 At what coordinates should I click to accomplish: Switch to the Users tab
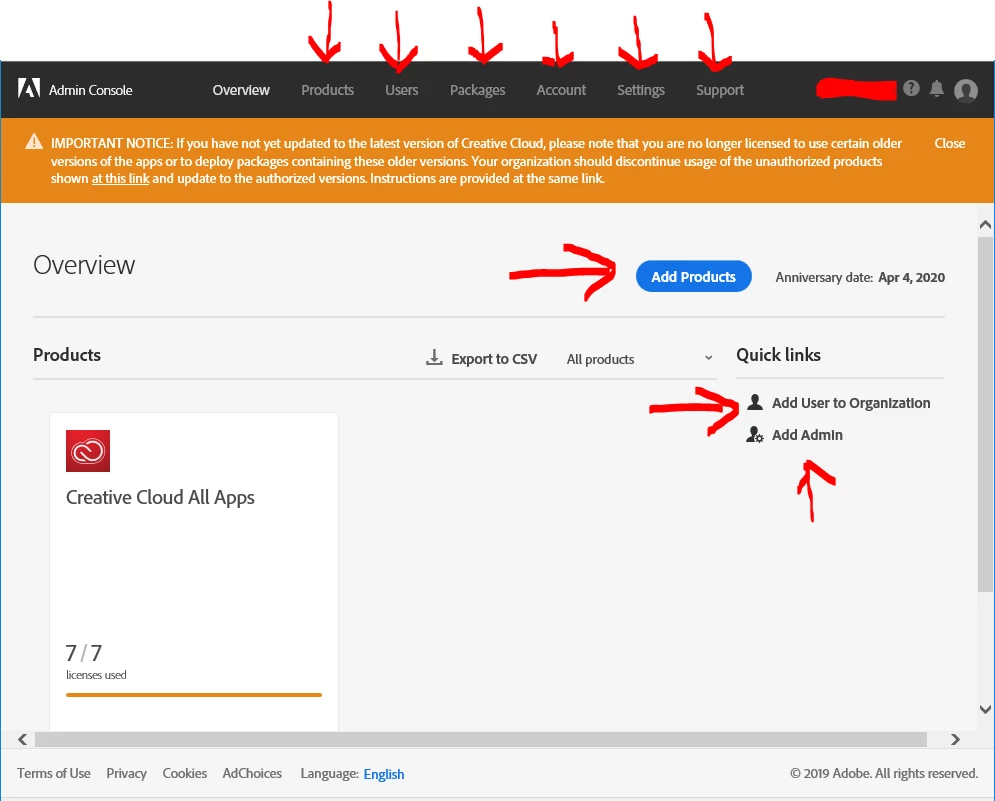click(402, 90)
